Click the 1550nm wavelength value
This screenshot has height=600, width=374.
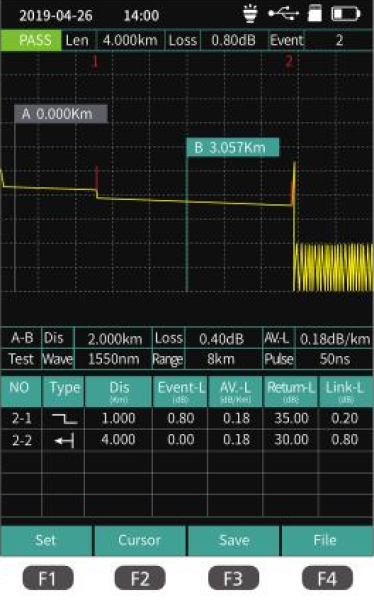(x=113, y=359)
